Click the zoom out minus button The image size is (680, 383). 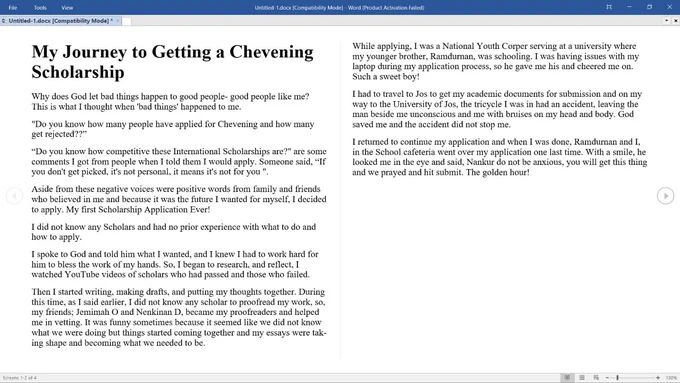click(x=607, y=378)
